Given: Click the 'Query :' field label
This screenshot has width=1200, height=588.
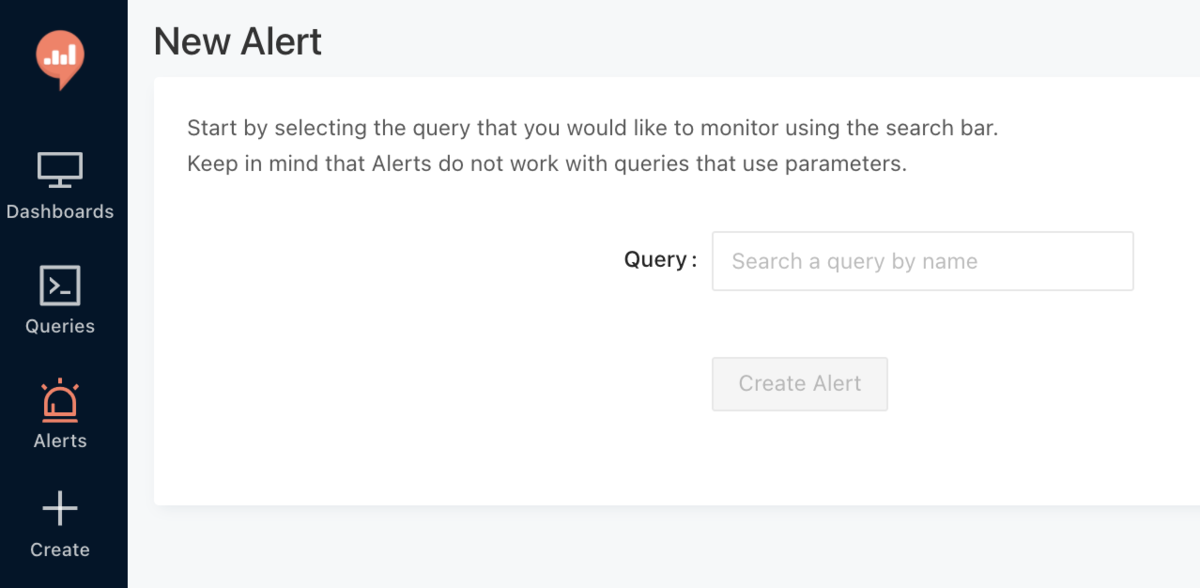Looking at the screenshot, I should (660, 260).
